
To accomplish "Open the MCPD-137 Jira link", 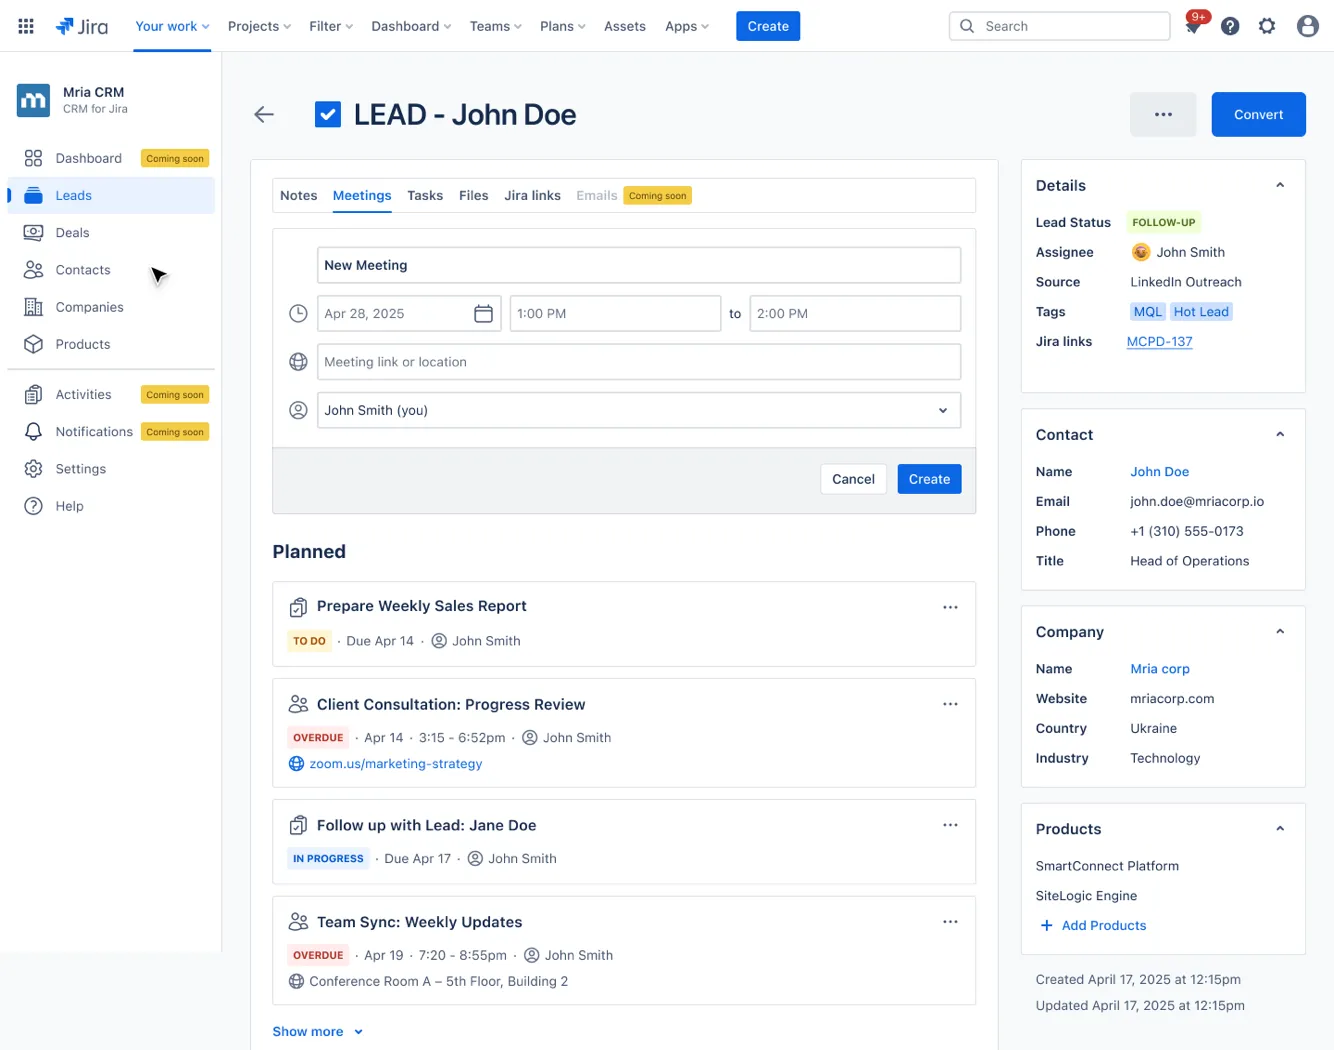I will pos(1159,342).
